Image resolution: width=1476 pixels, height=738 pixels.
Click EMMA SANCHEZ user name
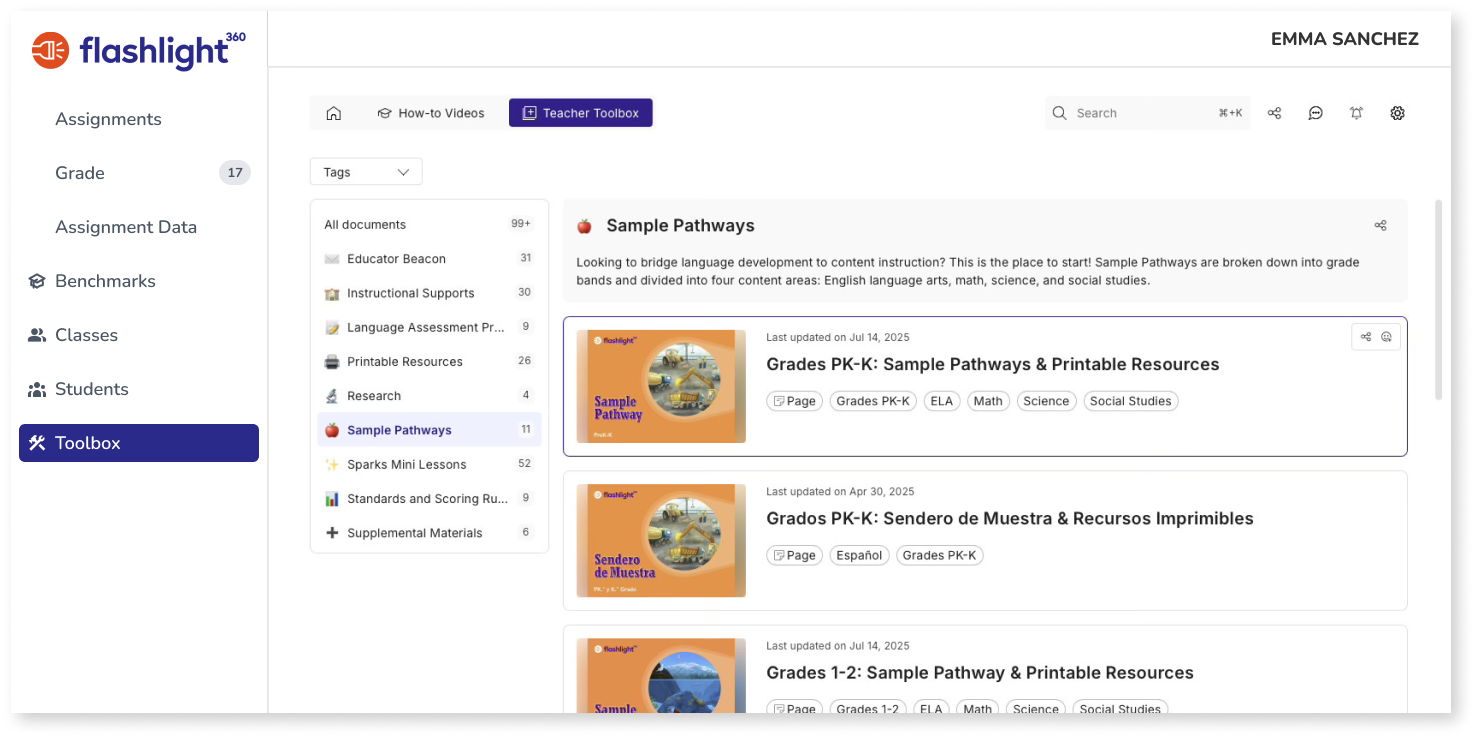click(1345, 39)
